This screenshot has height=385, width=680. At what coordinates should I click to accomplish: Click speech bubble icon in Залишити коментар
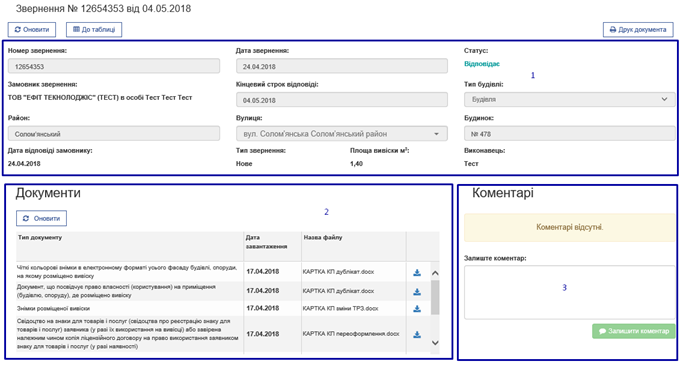point(602,331)
